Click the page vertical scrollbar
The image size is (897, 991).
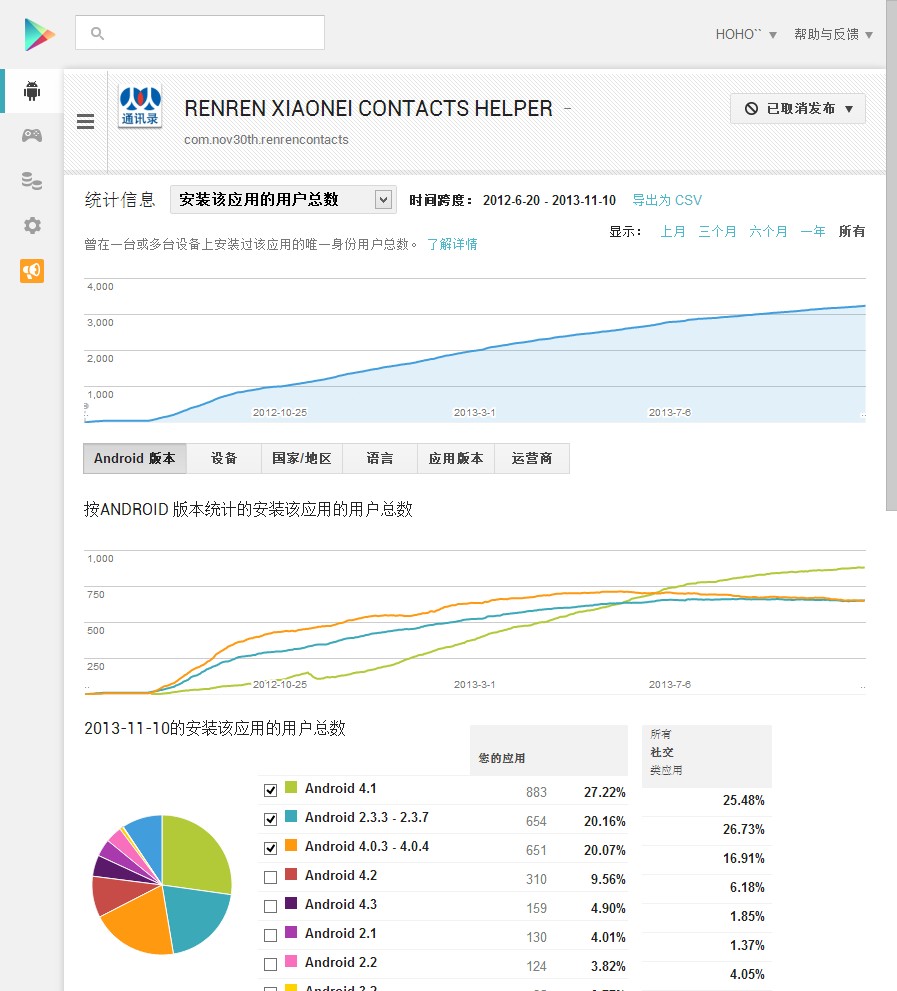(891, 255)
